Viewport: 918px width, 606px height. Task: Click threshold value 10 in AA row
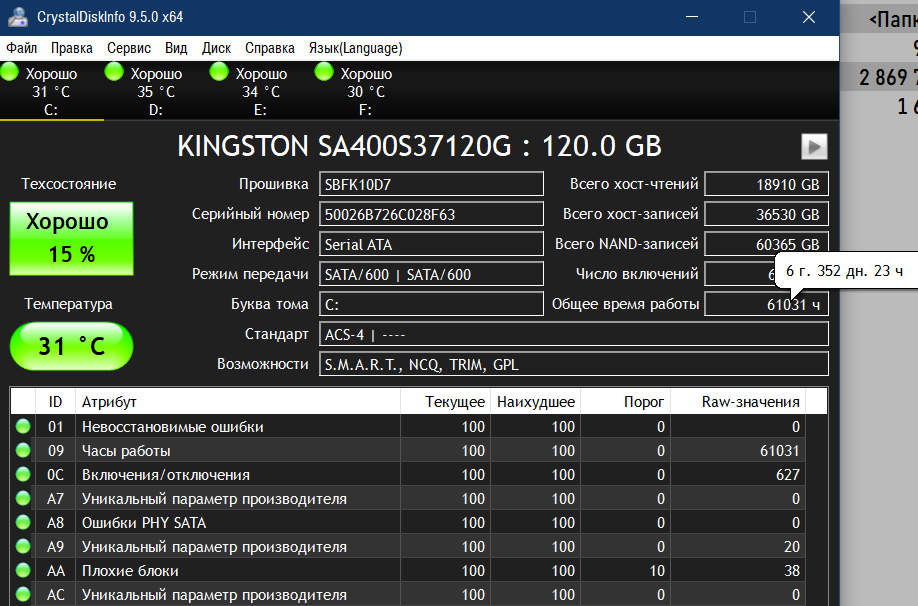[x=657, y=570]
